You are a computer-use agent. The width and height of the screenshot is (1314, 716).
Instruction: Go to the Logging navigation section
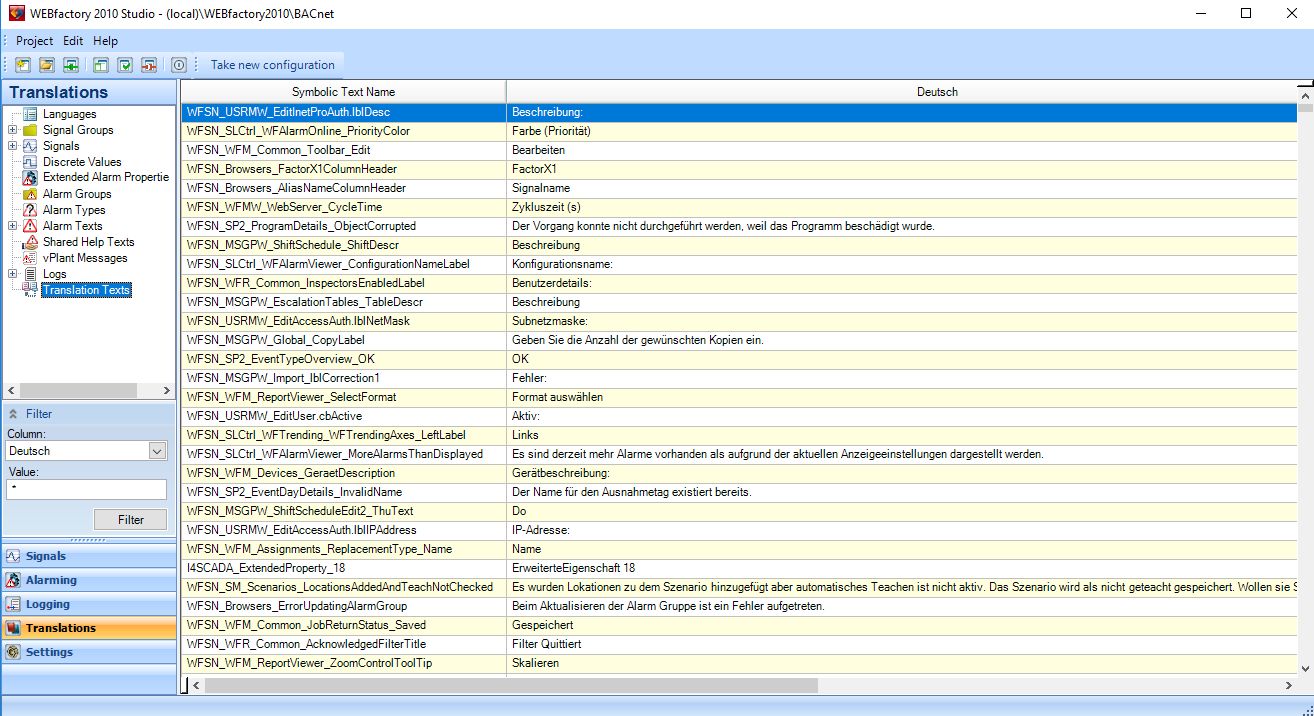[47, 604]
